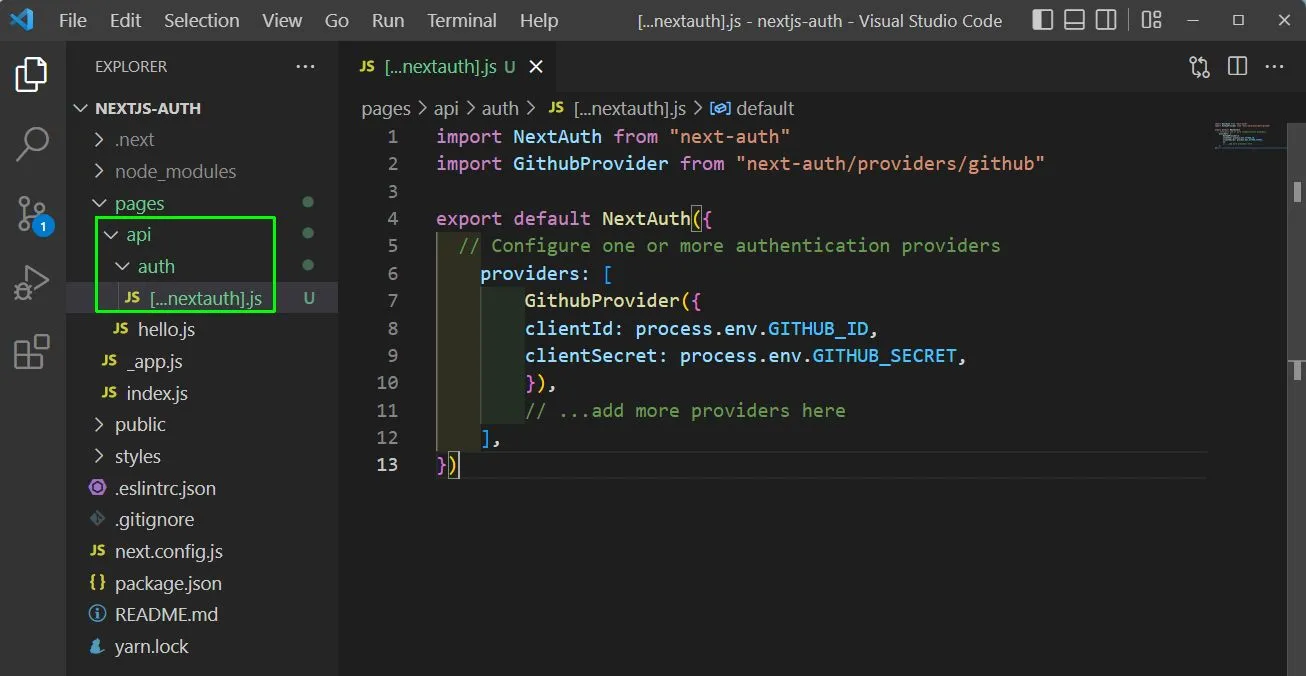Open the Selection menu
1306x676 pixels.
(202, 20)
